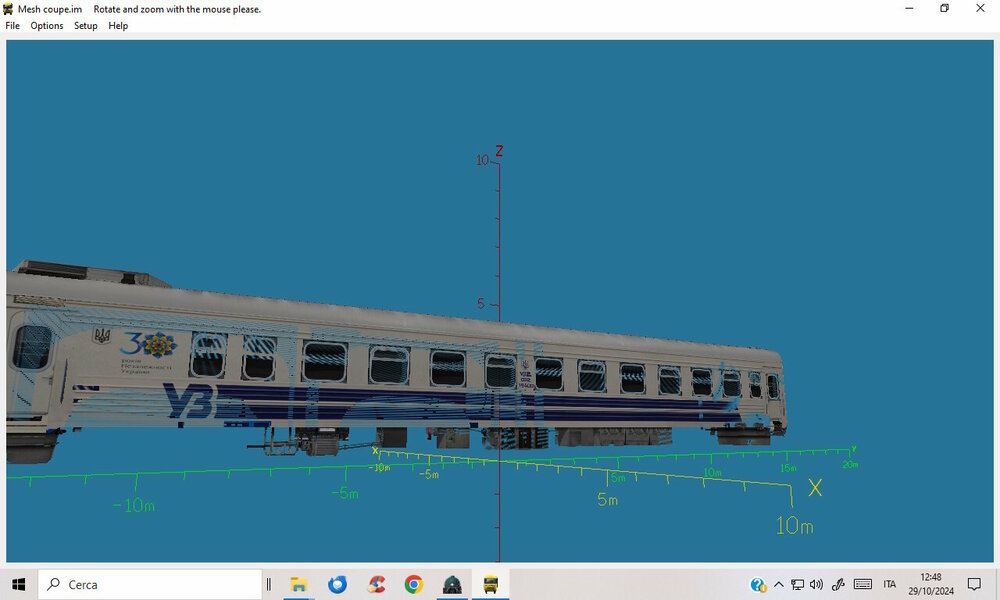
Task: Open CCleaner from the taskbar
Action: (376, 584)
